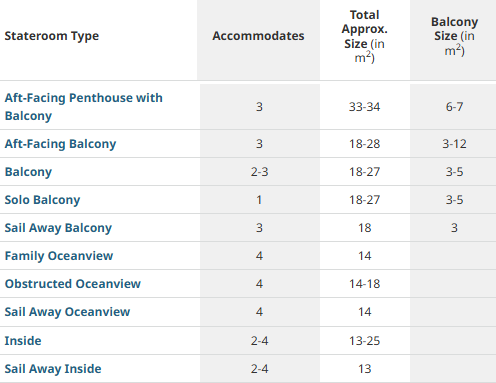This screenshot has width=496, height=383.
Task: Select the Sail Away Inside link
Action: 53,369
